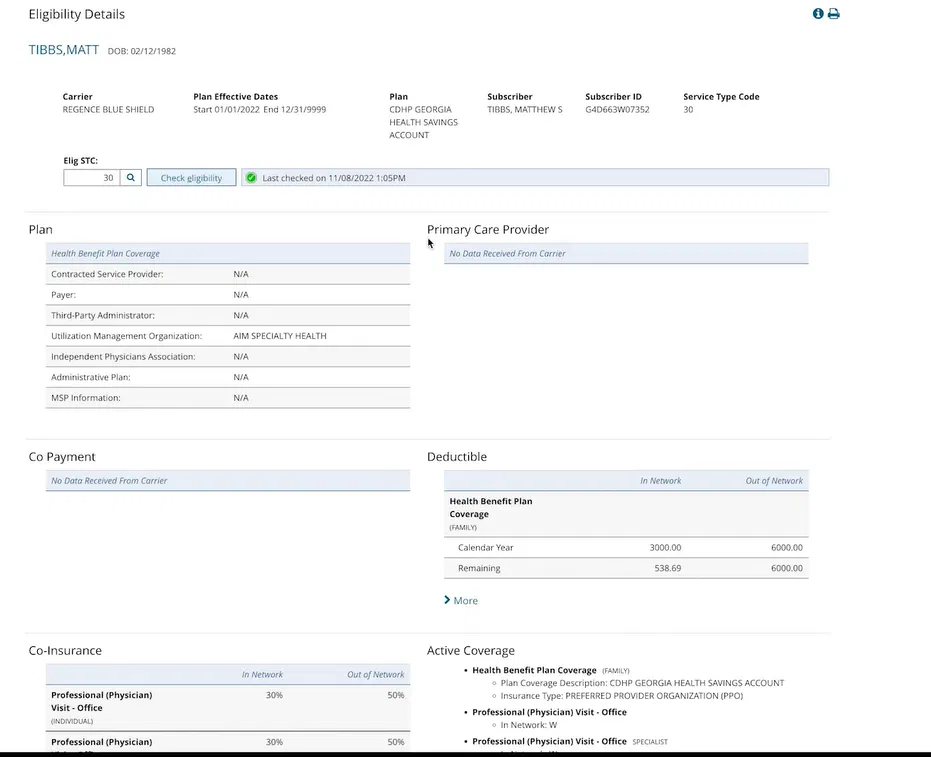Click the print icon
931x757 pixels.
834,14
